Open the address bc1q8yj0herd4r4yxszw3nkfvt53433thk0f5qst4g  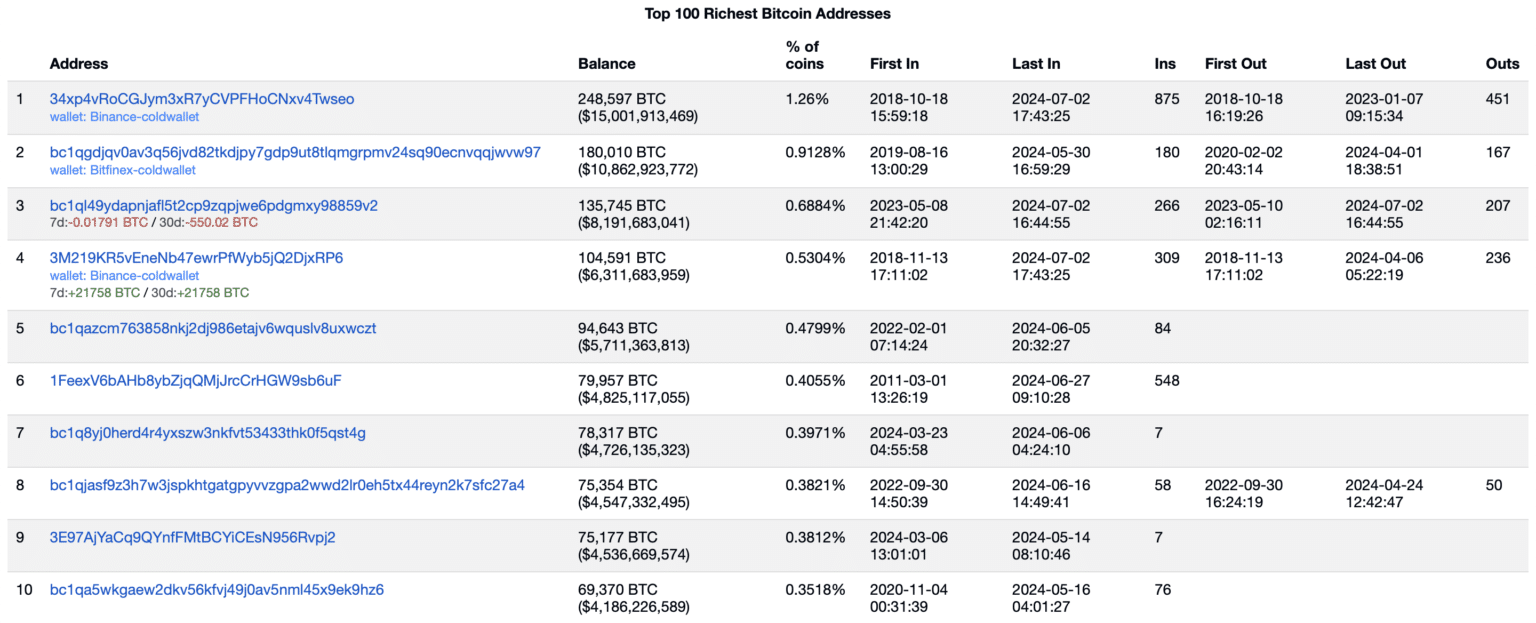[207, 432]
